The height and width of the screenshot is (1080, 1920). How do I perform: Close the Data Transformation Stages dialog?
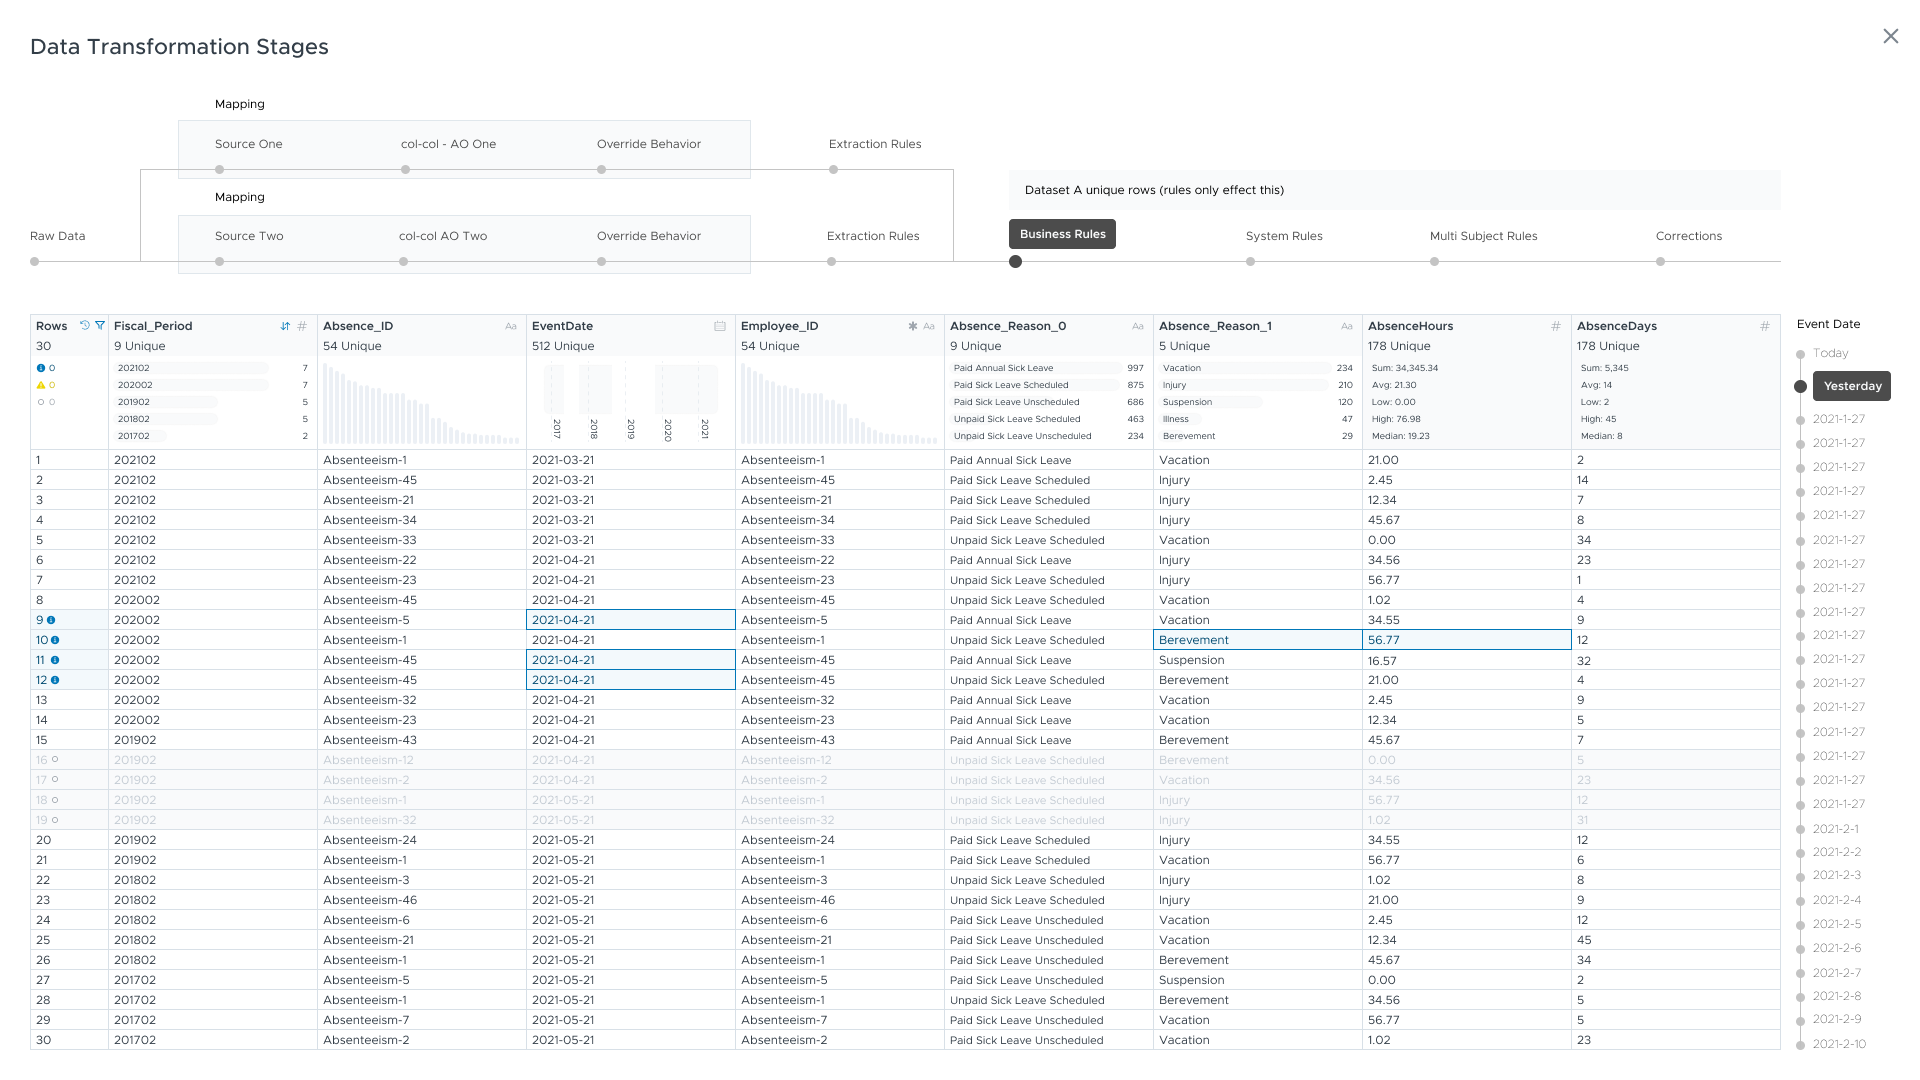[1890, 36]
